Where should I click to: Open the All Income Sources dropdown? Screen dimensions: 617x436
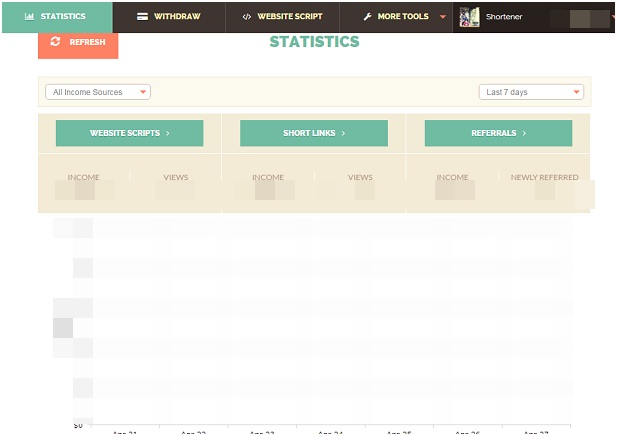click(x=98, y=92)
